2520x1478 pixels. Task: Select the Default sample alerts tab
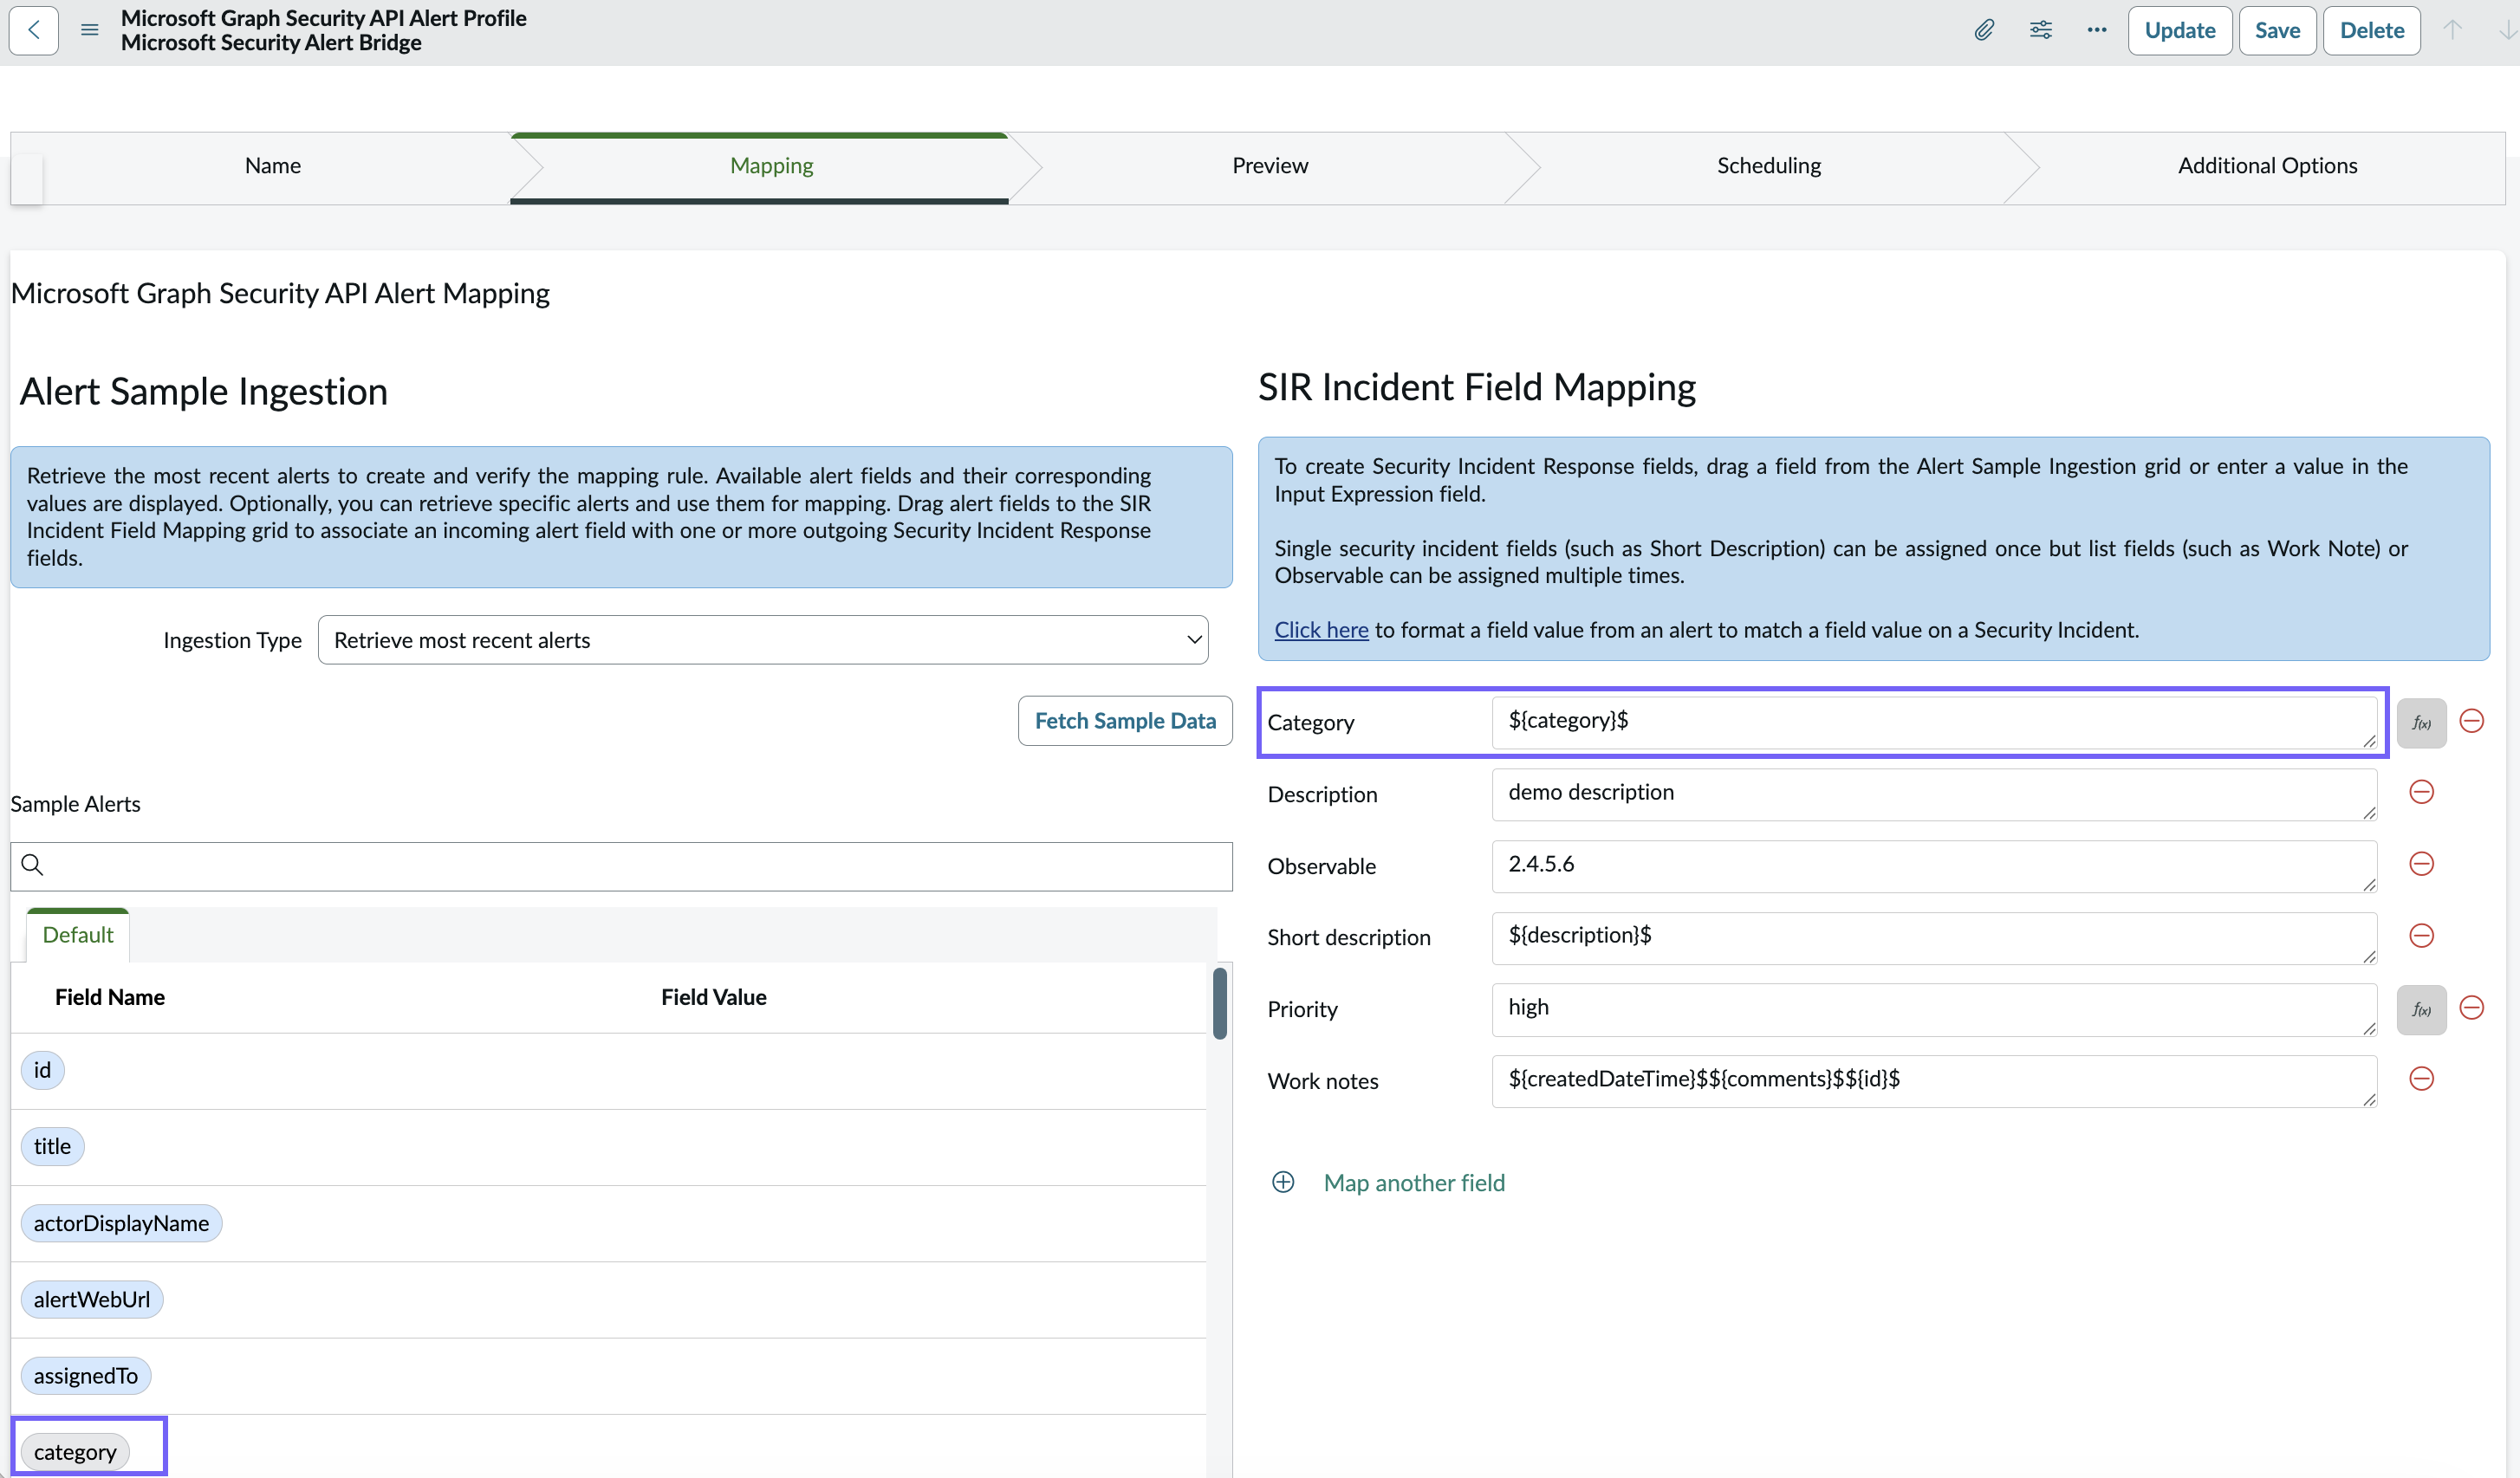point(78,935)
